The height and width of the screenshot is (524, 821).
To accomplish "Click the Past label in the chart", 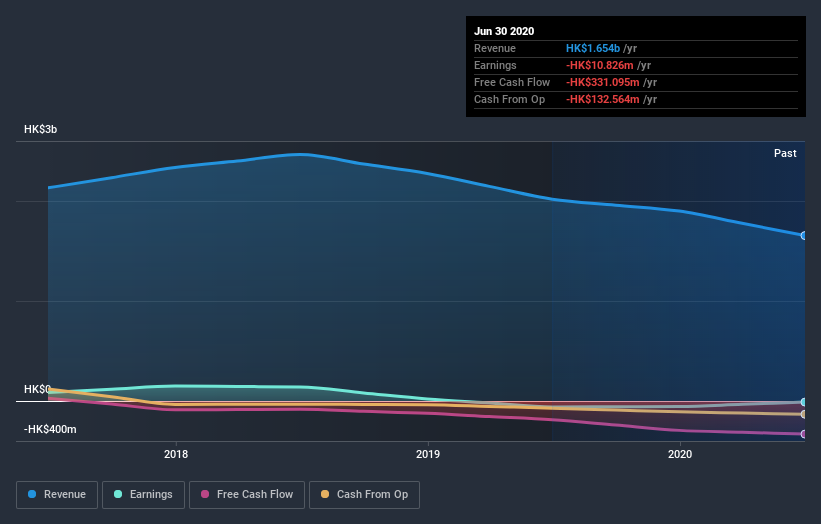I will [x=785, y=153].
